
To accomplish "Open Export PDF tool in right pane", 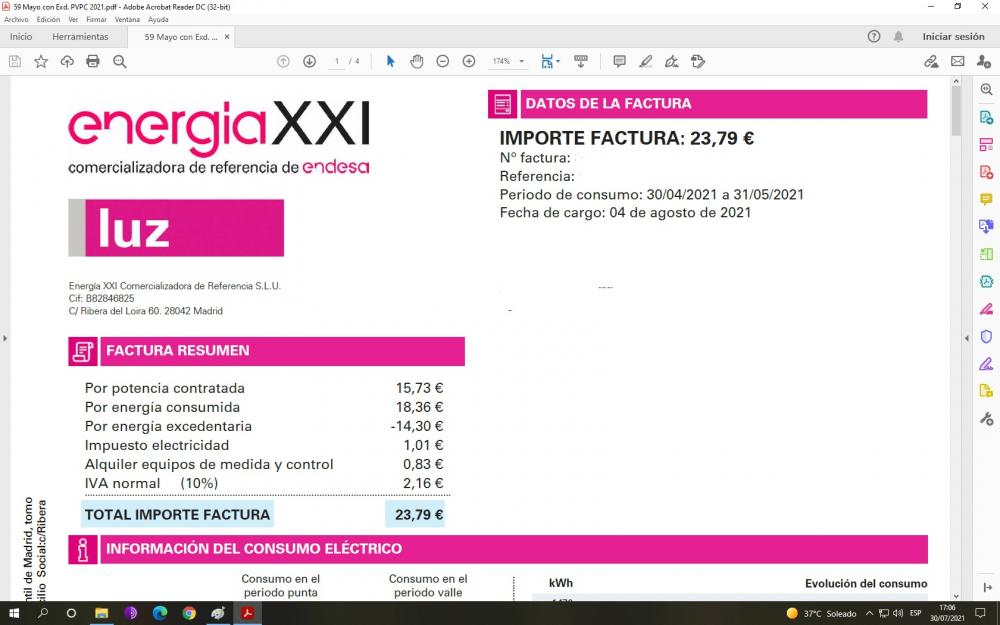I will point(986,117).
